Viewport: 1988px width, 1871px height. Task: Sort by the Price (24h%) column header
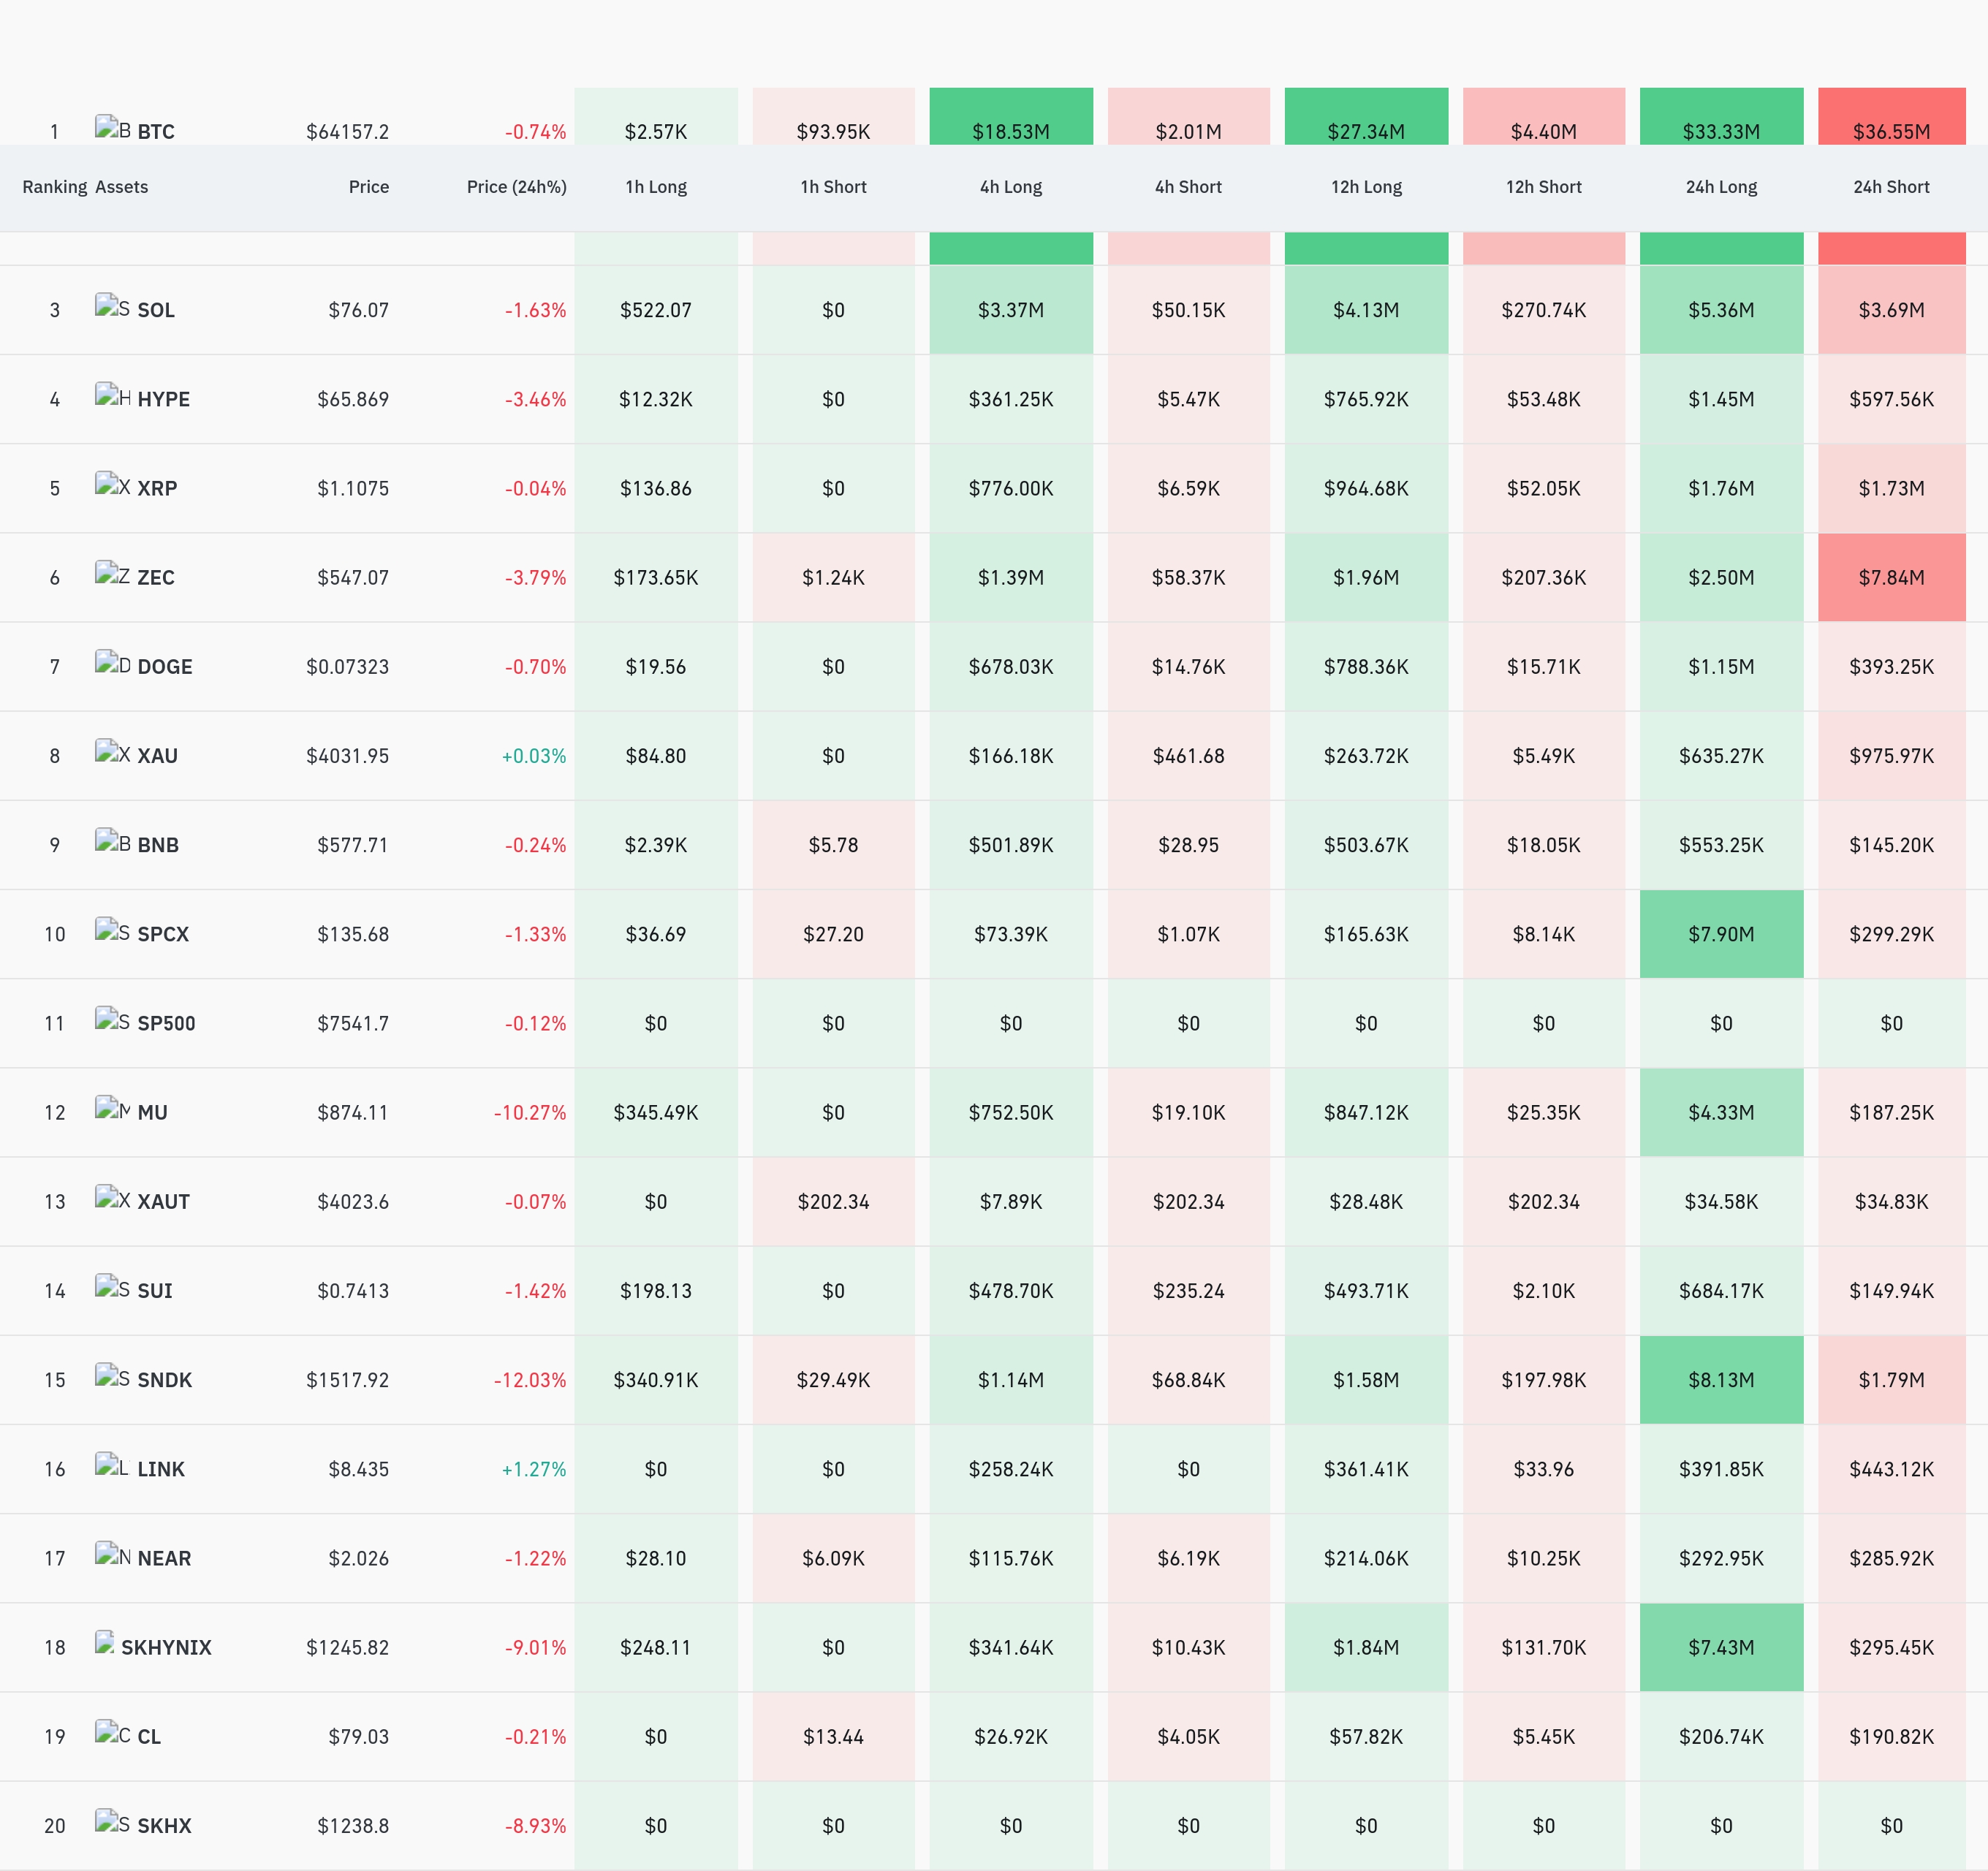pyautogui.click(x=516, y=187)
